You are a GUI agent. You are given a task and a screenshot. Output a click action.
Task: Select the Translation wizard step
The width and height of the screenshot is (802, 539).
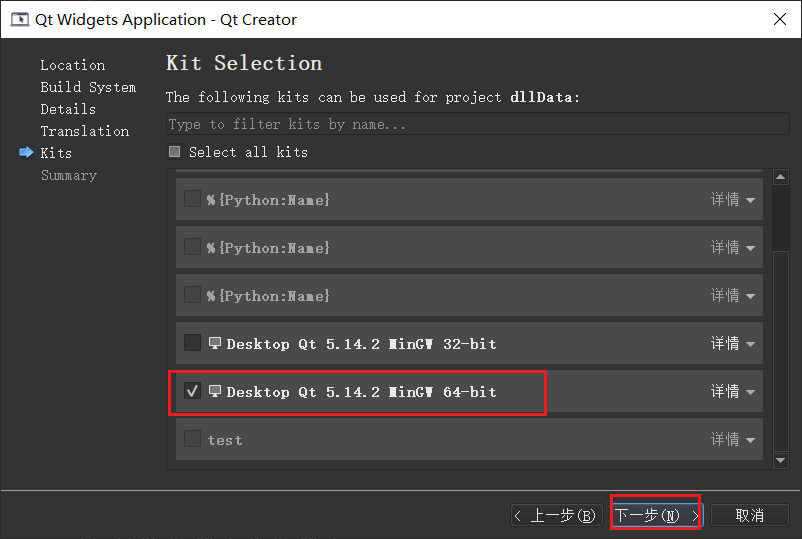85,131
